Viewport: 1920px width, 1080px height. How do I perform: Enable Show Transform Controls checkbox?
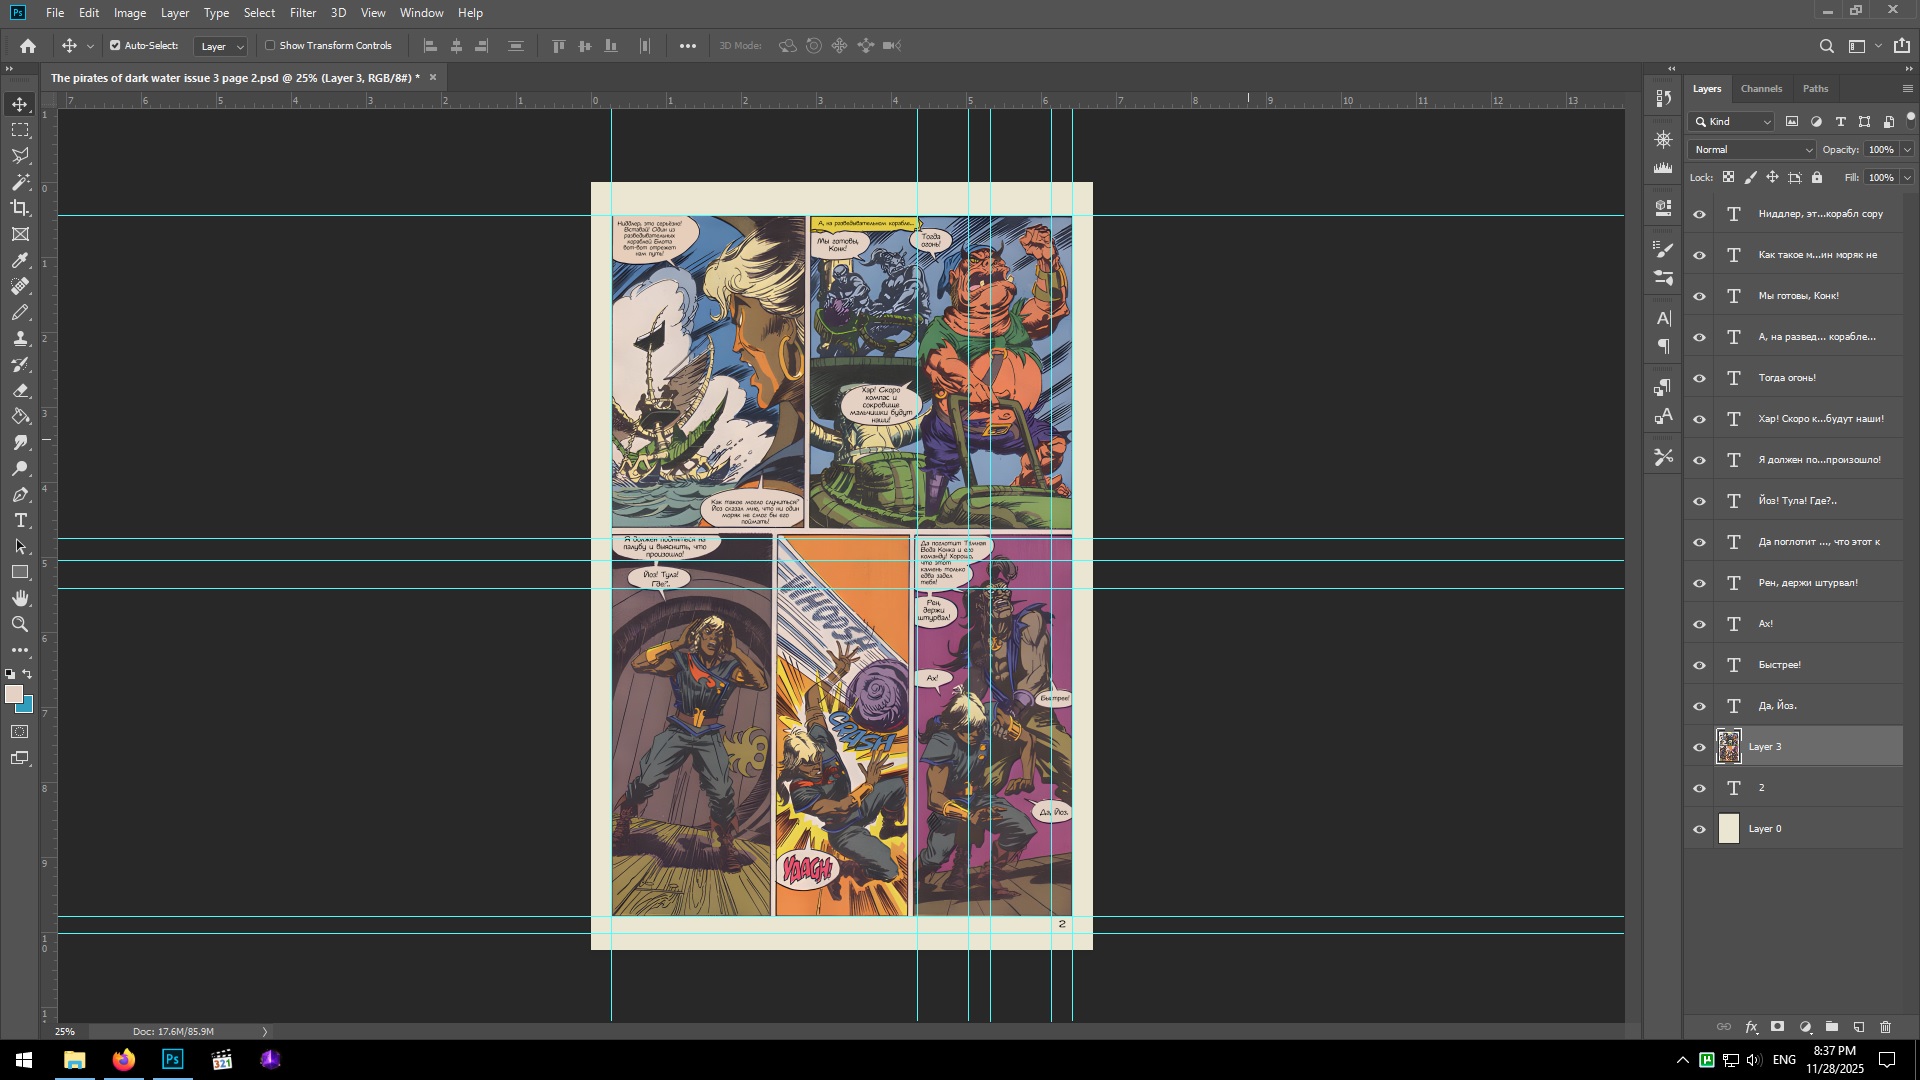coord(270,46)
